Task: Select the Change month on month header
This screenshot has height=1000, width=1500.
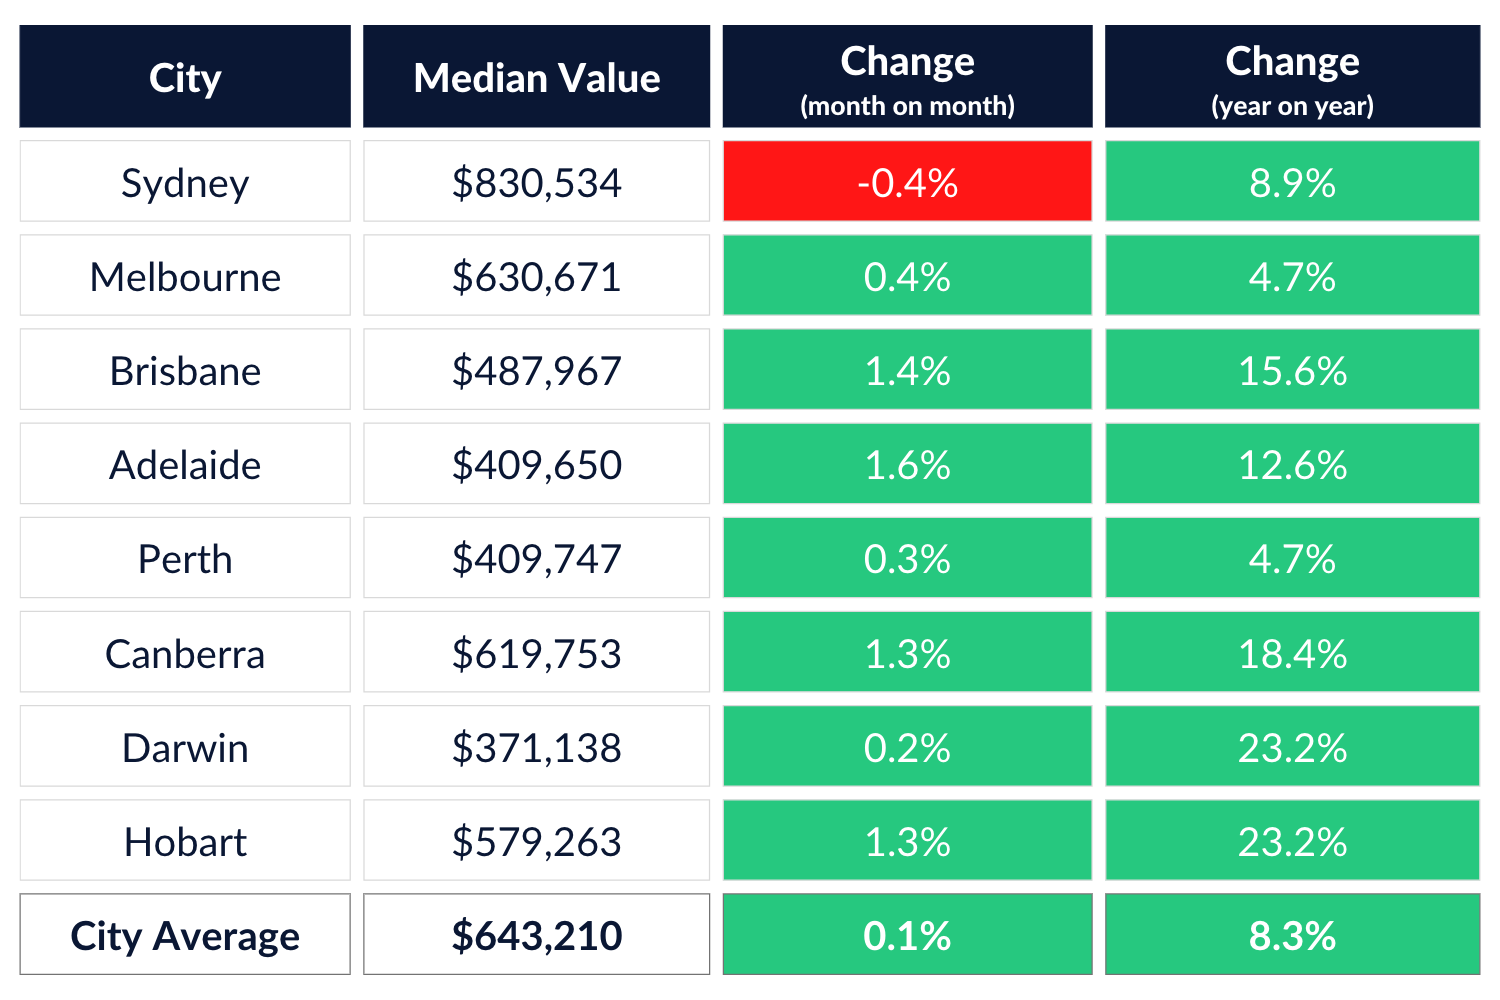Action: pyautogui.click(x=907, y=77)
